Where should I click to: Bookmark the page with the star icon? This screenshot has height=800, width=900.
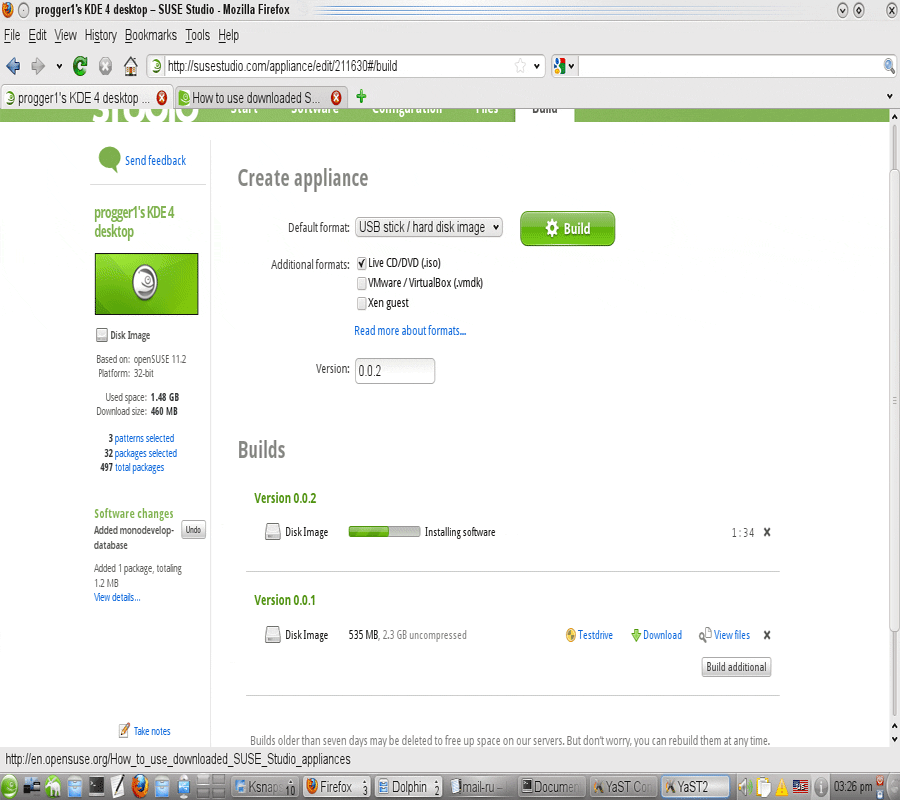(x=520, y=66)
